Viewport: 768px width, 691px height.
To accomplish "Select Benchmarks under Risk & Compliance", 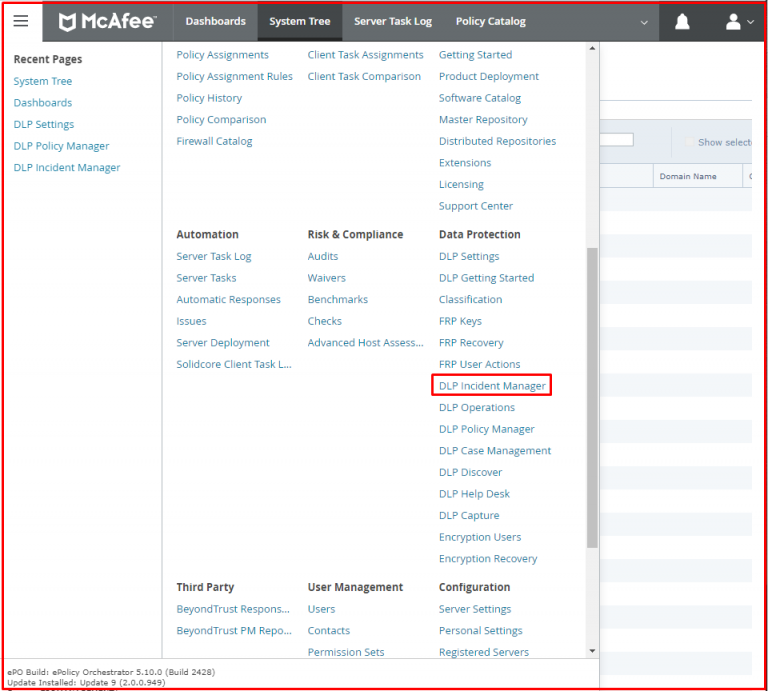I will 337,300.
